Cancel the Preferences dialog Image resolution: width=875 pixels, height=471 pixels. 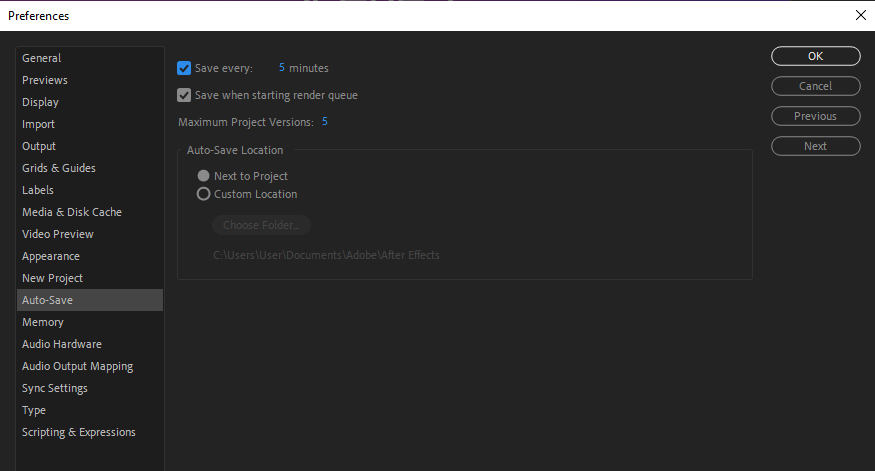coord(815,86)
